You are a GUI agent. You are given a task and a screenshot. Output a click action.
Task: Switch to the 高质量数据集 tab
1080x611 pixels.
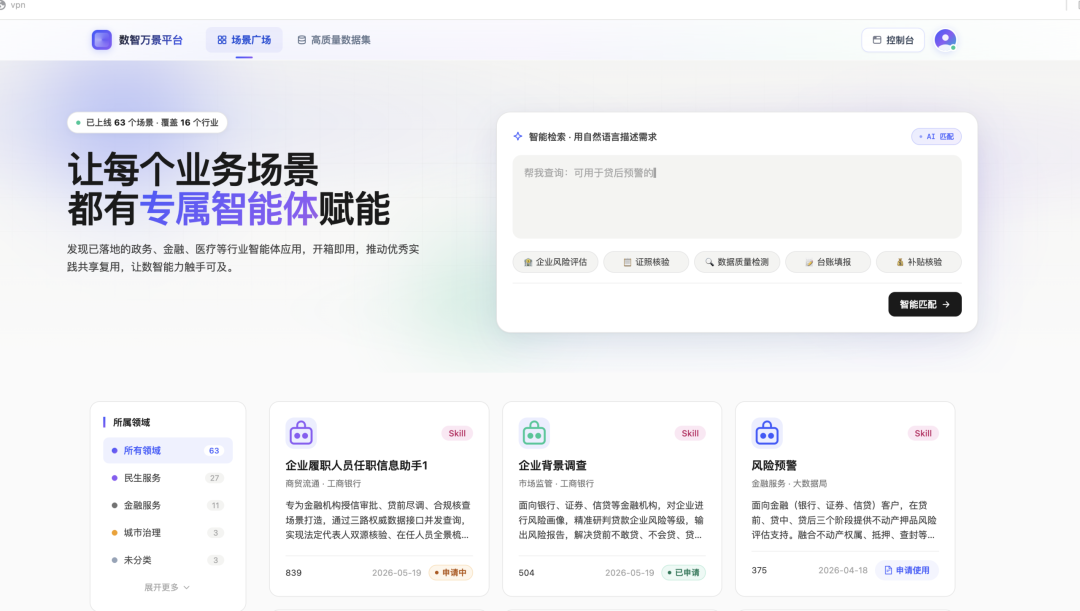334,40
